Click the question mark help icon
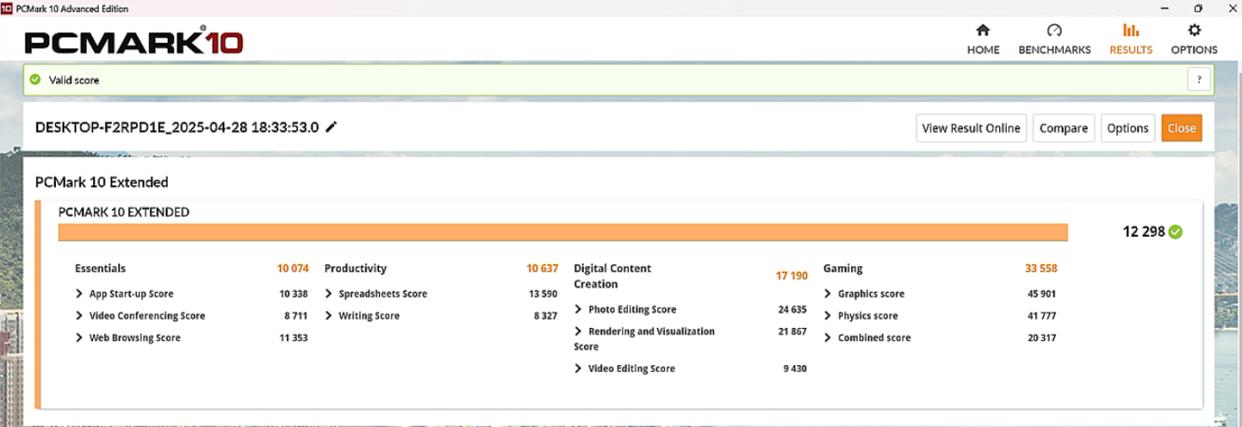Screen dimensions: 1242x427 pyautogui.click(x=1197, y=80)
